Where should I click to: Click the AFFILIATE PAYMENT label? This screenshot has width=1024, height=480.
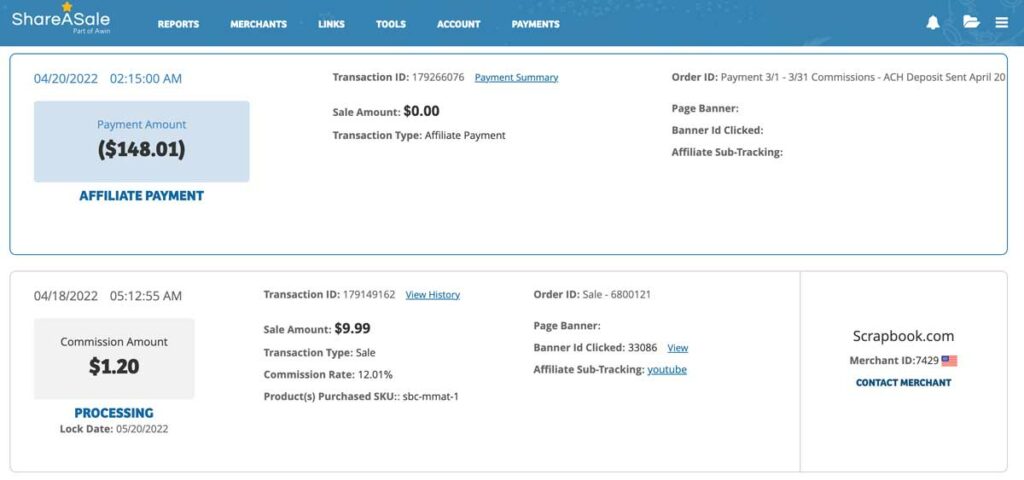point(142,196)
